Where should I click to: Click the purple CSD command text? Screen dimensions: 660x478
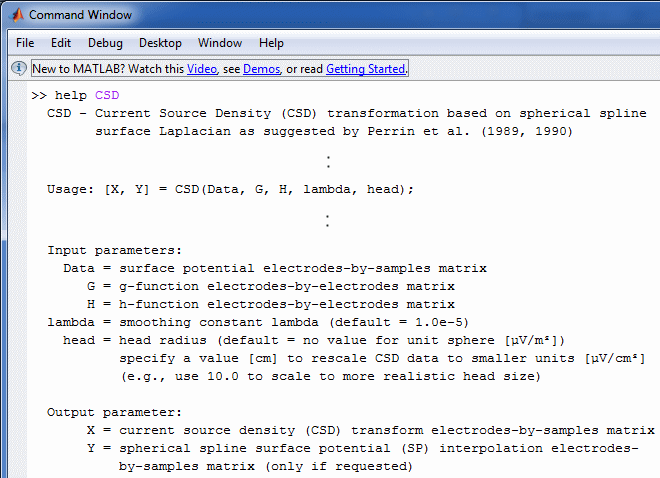[x=107, y=95]
